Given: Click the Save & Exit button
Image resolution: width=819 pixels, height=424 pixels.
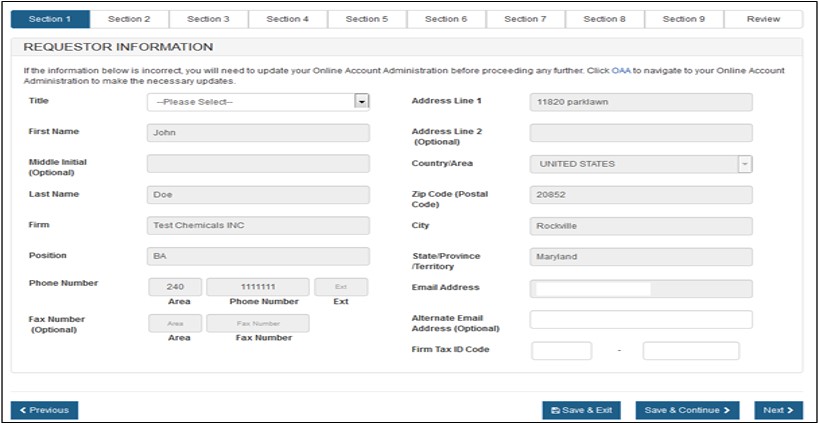Looking at the screenshot, I should coord(581,410).
